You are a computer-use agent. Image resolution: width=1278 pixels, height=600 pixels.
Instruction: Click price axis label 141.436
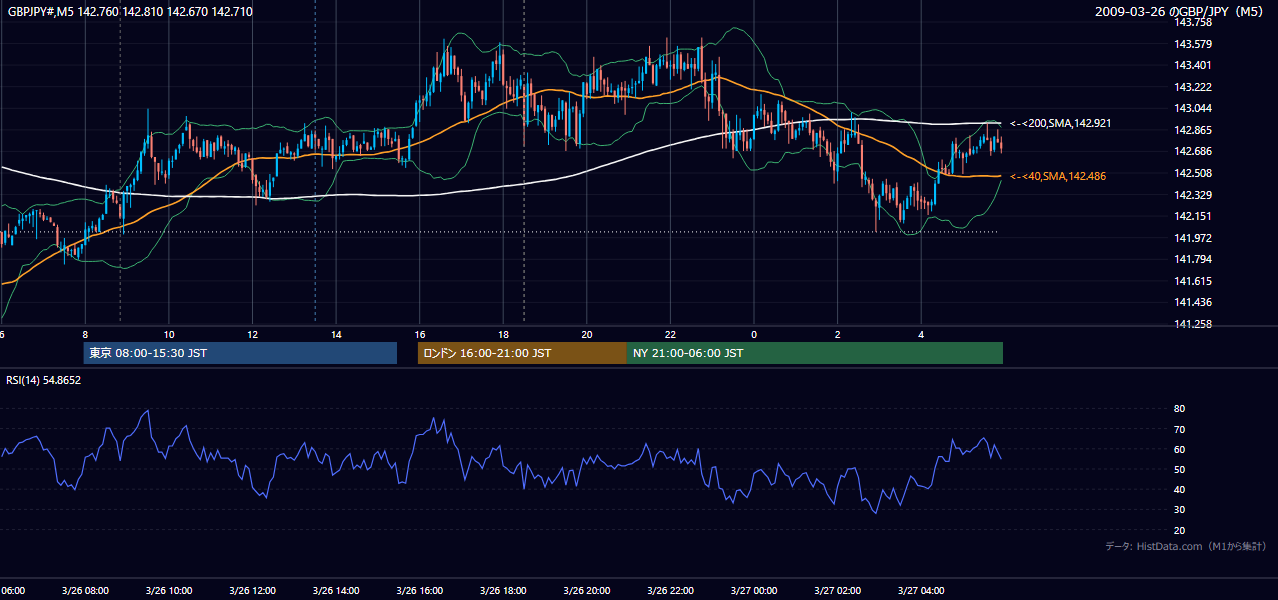1192,302
